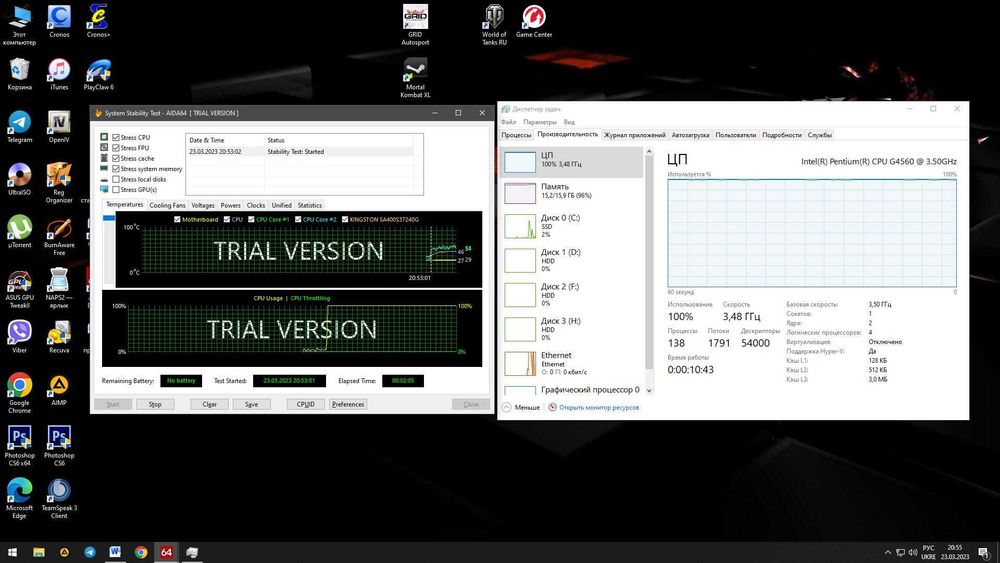1000x563 pixels.
Task: Click the Save button in AIDA64
Action: (x=251, y=404)
